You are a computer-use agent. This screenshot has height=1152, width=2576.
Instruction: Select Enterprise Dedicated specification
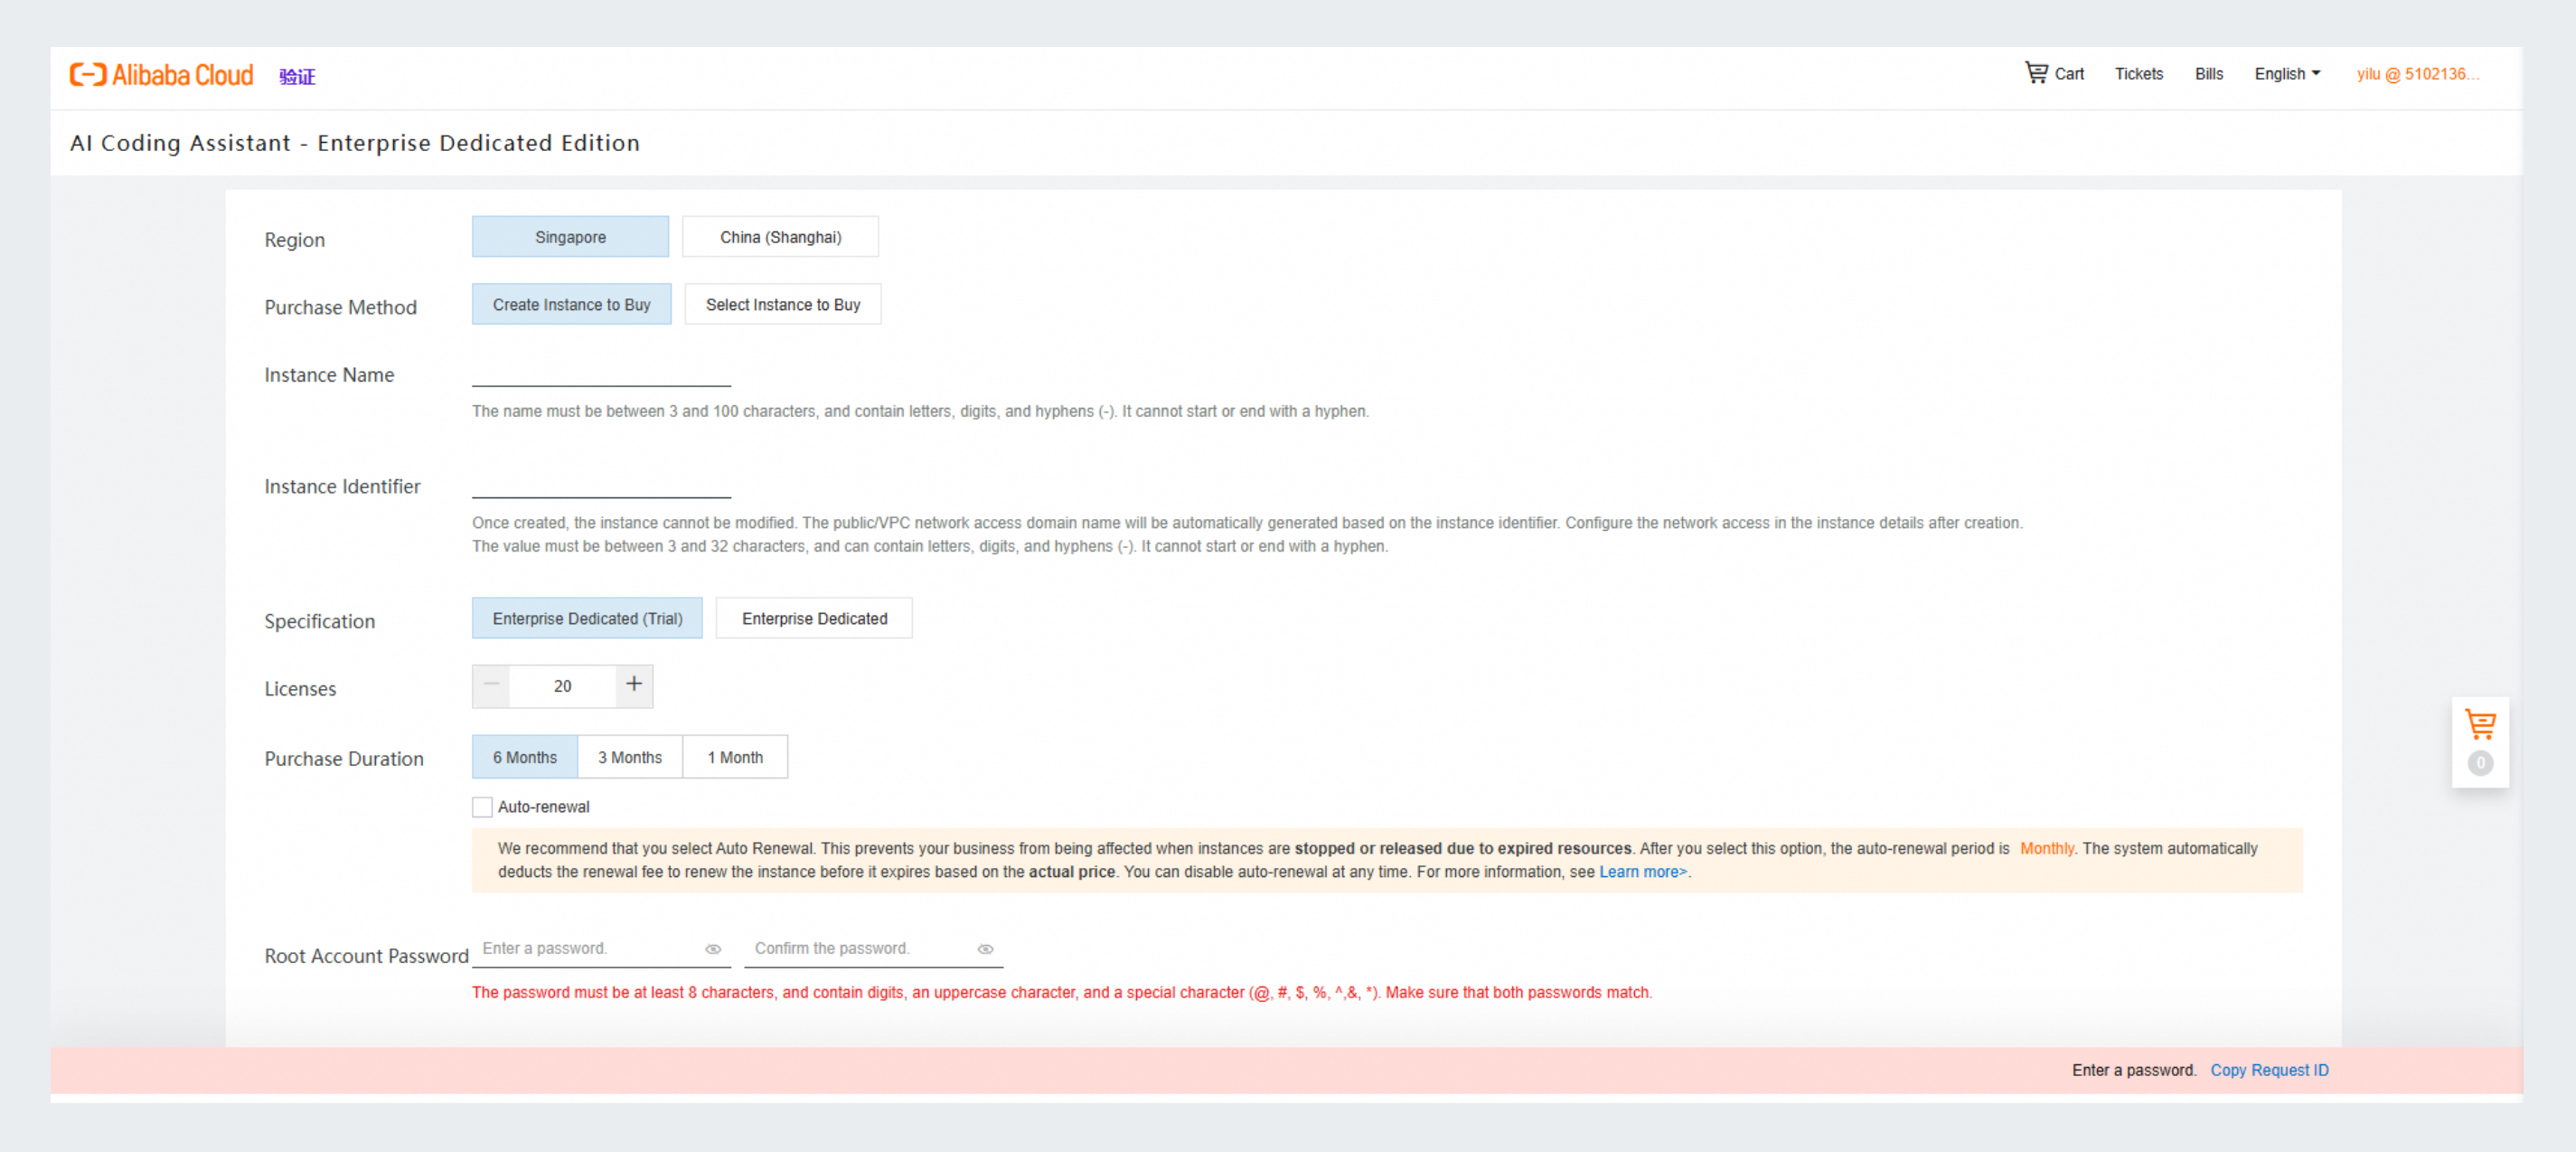tap(814, 619)
